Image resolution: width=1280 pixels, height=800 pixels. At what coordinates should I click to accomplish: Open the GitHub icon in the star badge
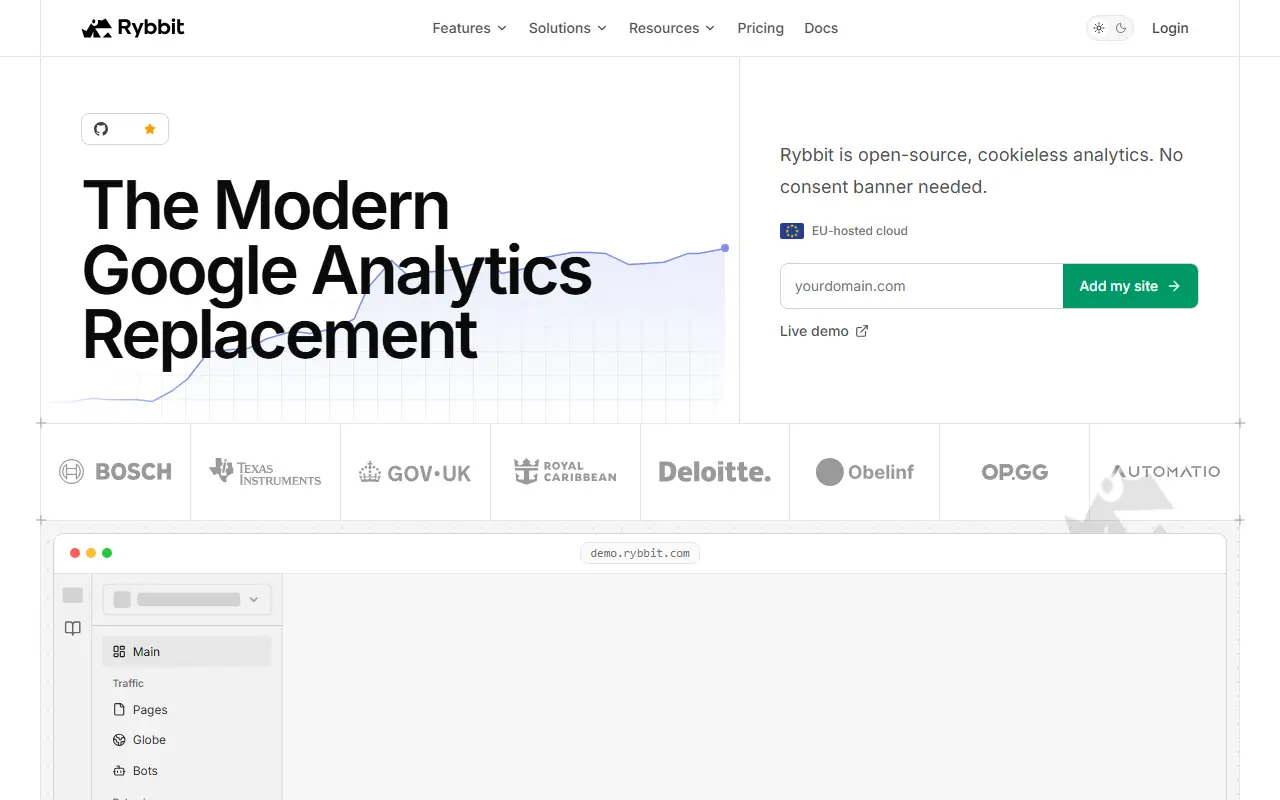coord(101,129)
